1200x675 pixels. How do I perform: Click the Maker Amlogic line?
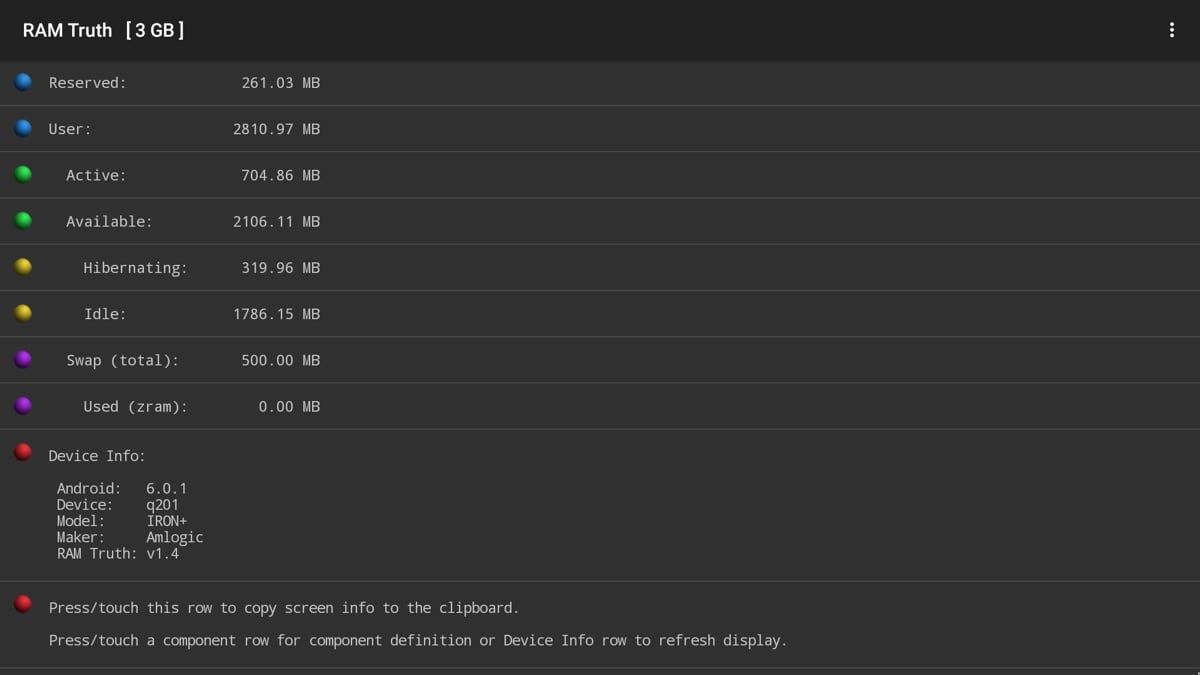130,537
